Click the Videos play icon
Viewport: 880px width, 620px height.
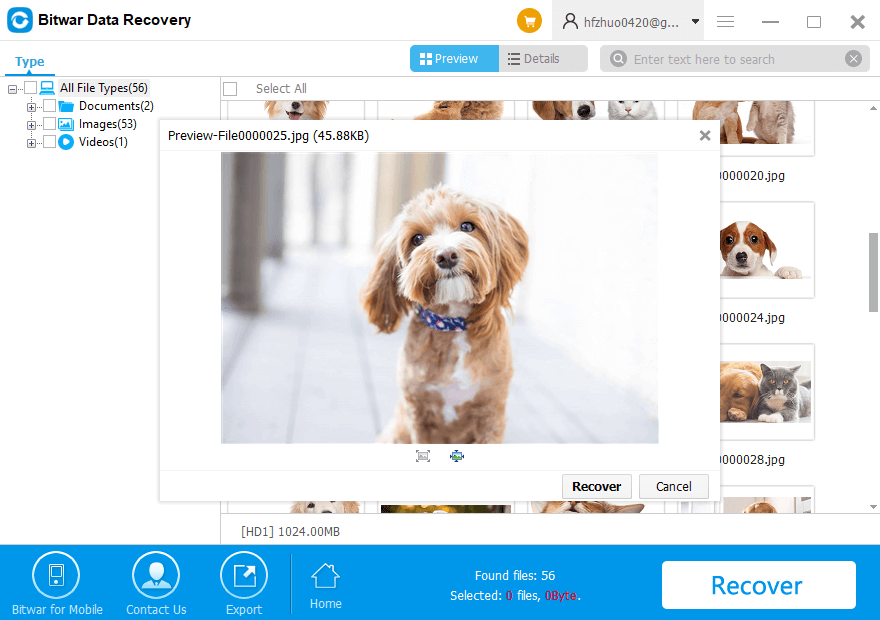pyautogui.click(x=66, y=142)
